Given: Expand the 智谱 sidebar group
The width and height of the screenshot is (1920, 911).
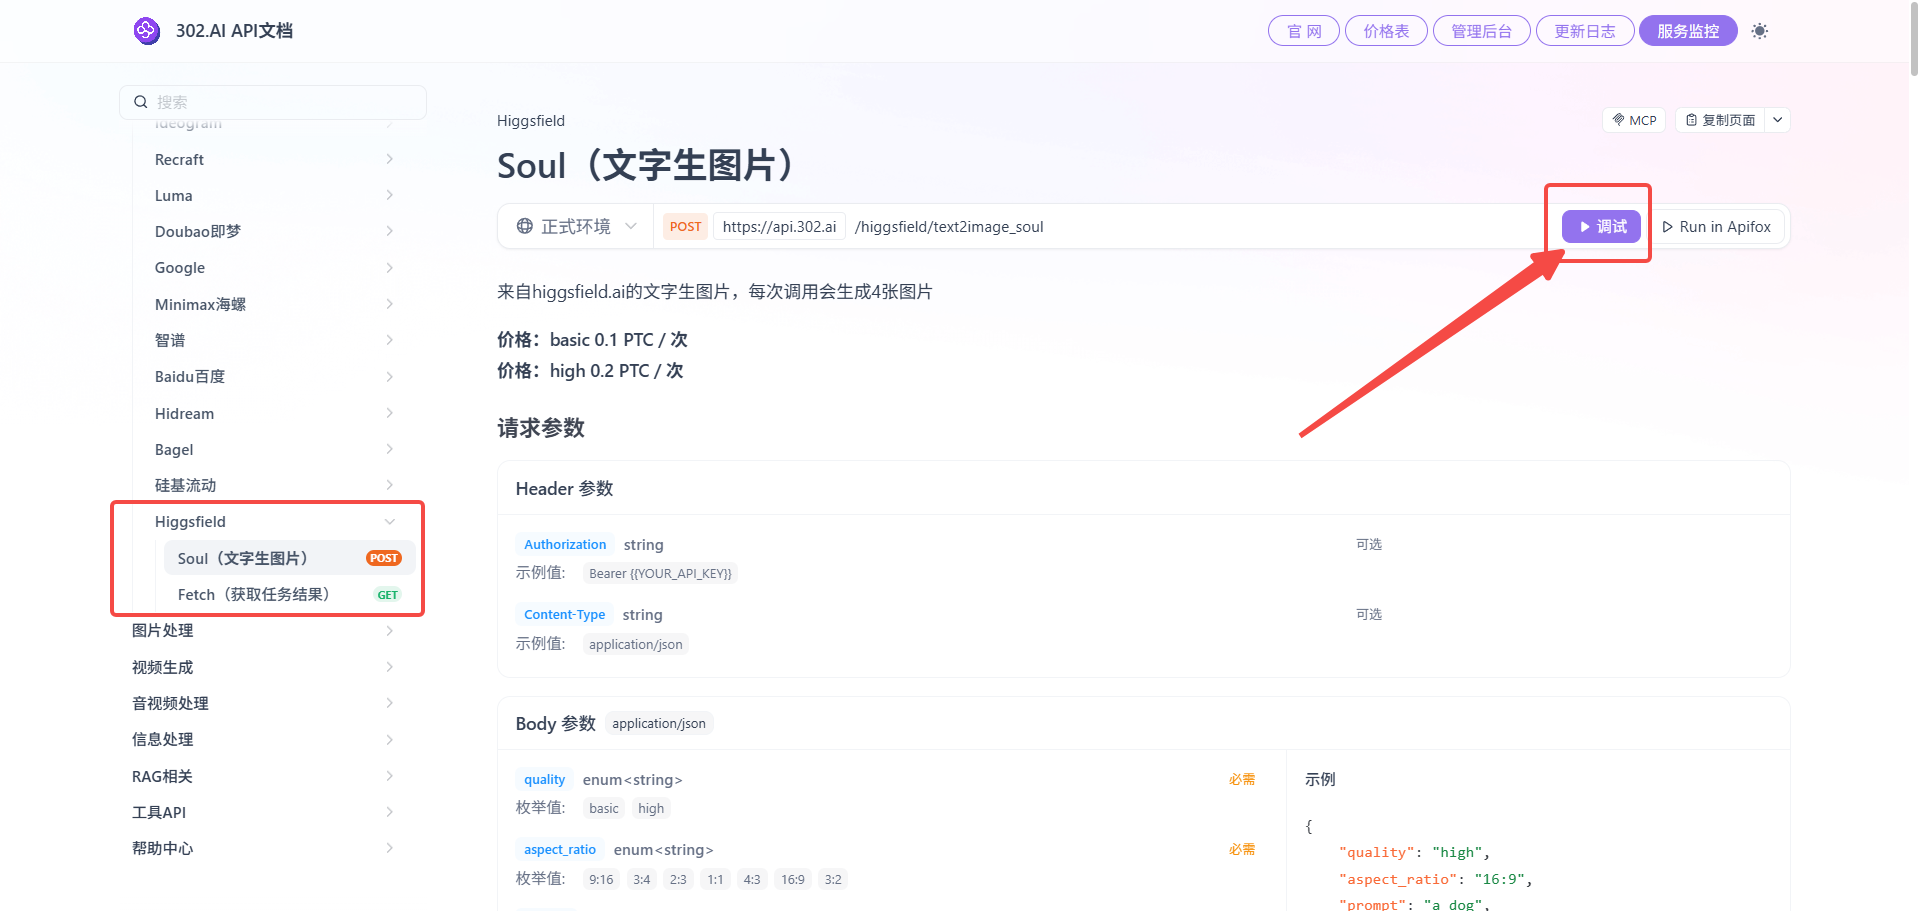Looking at the screenshot, I should tap(274, 341).
